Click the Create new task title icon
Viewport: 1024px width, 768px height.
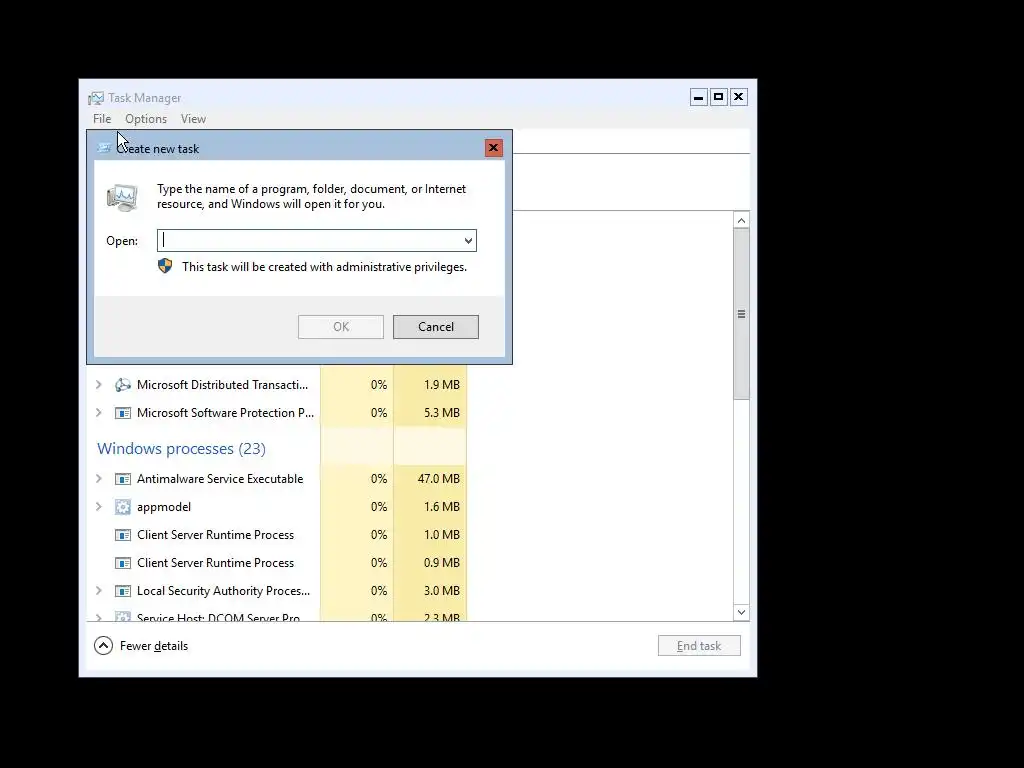coord(104,148)
